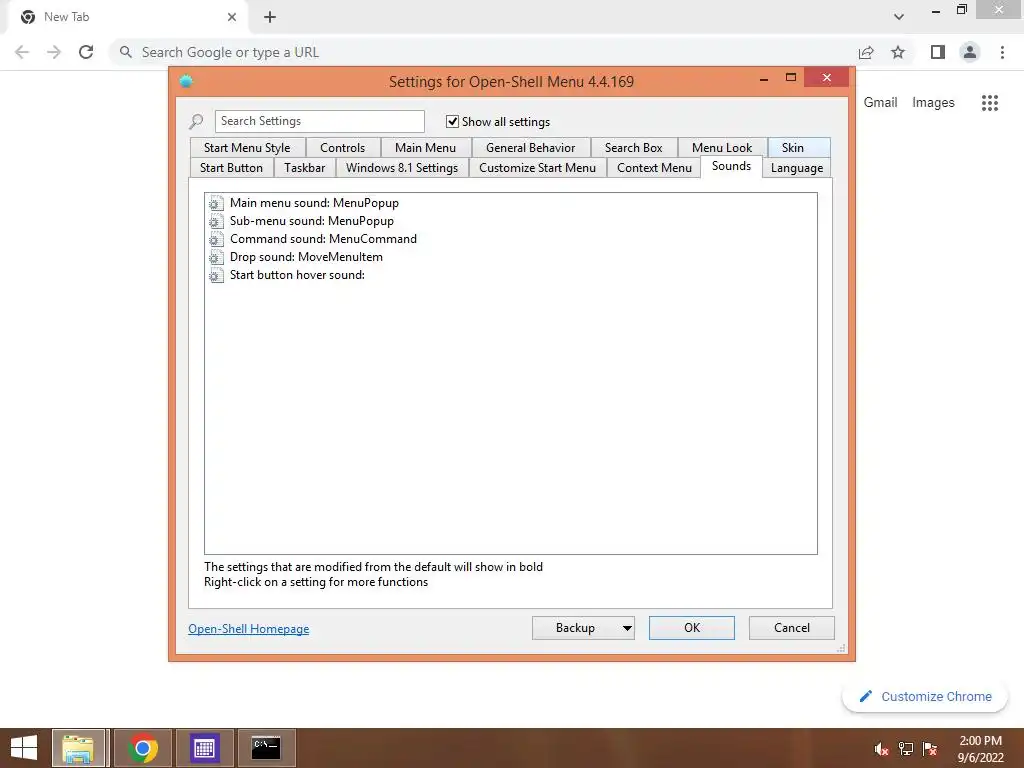This screenshot has width=1024, height=768.
Task: Open File Explorer from the taskbar
Action: coord(78,748)
